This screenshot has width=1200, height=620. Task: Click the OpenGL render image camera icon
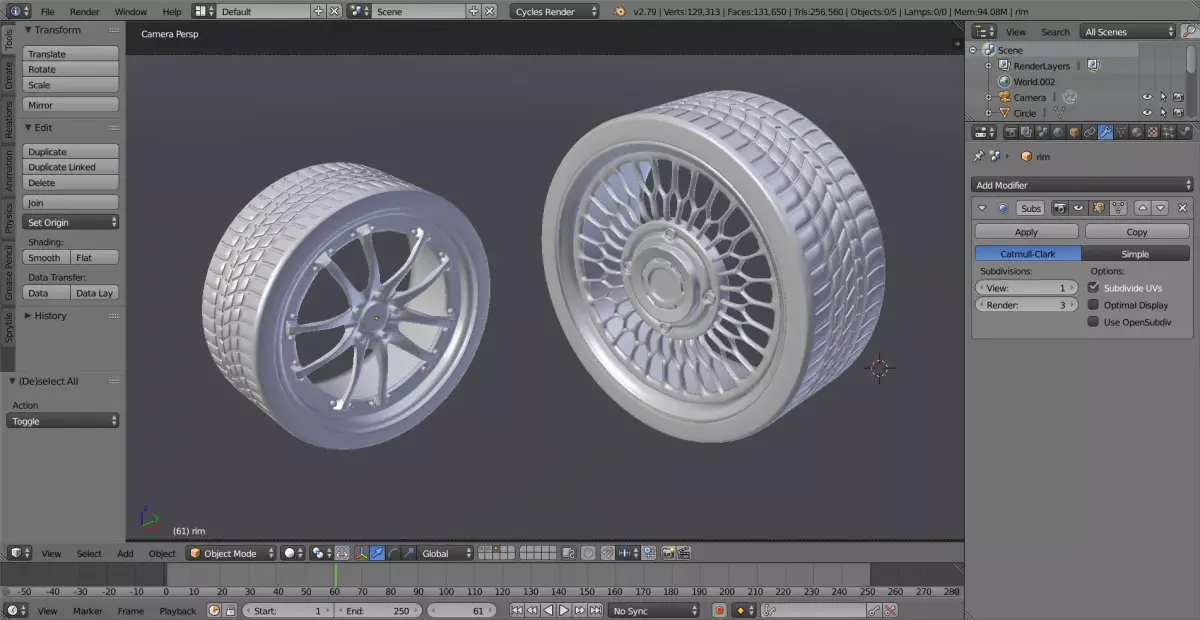coord(668,553)
